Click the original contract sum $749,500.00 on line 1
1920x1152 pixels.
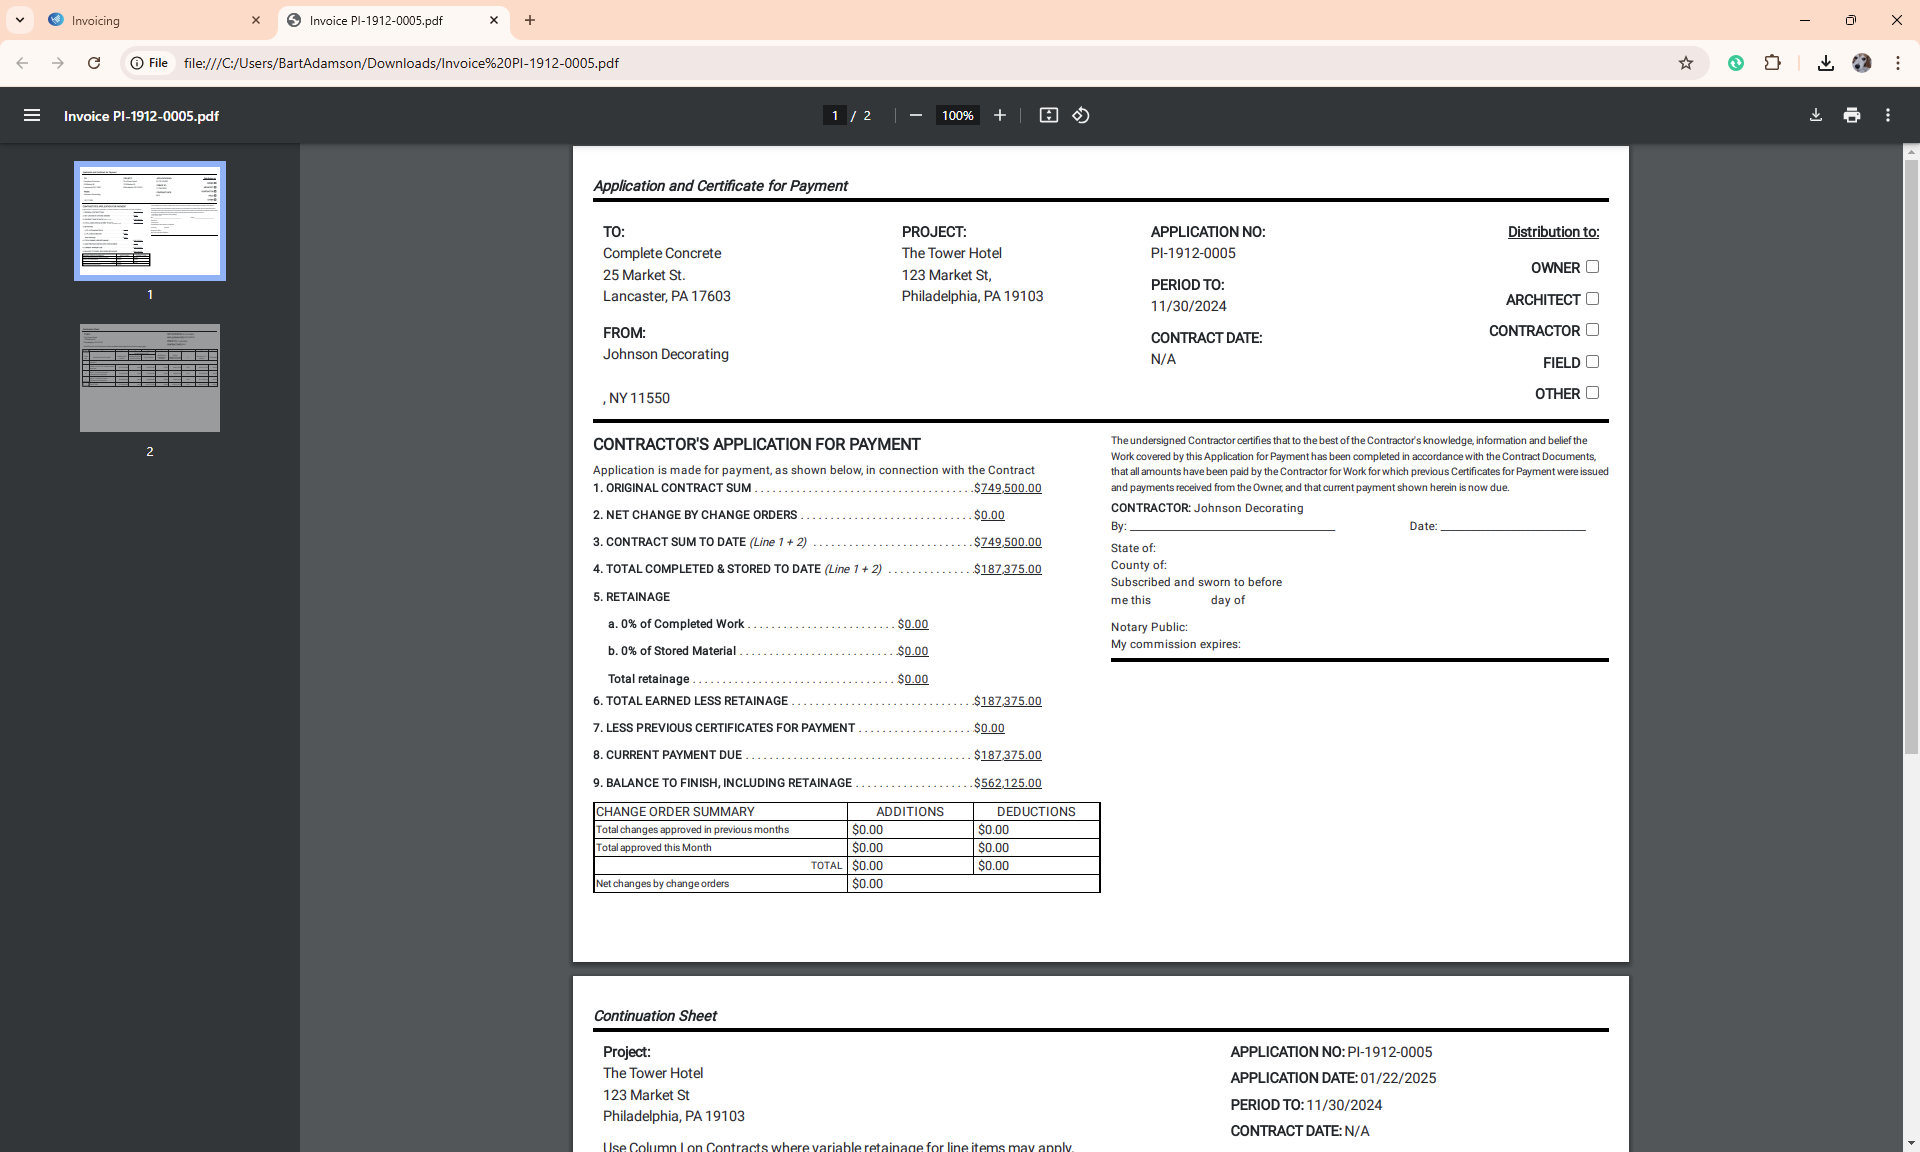1007,488
